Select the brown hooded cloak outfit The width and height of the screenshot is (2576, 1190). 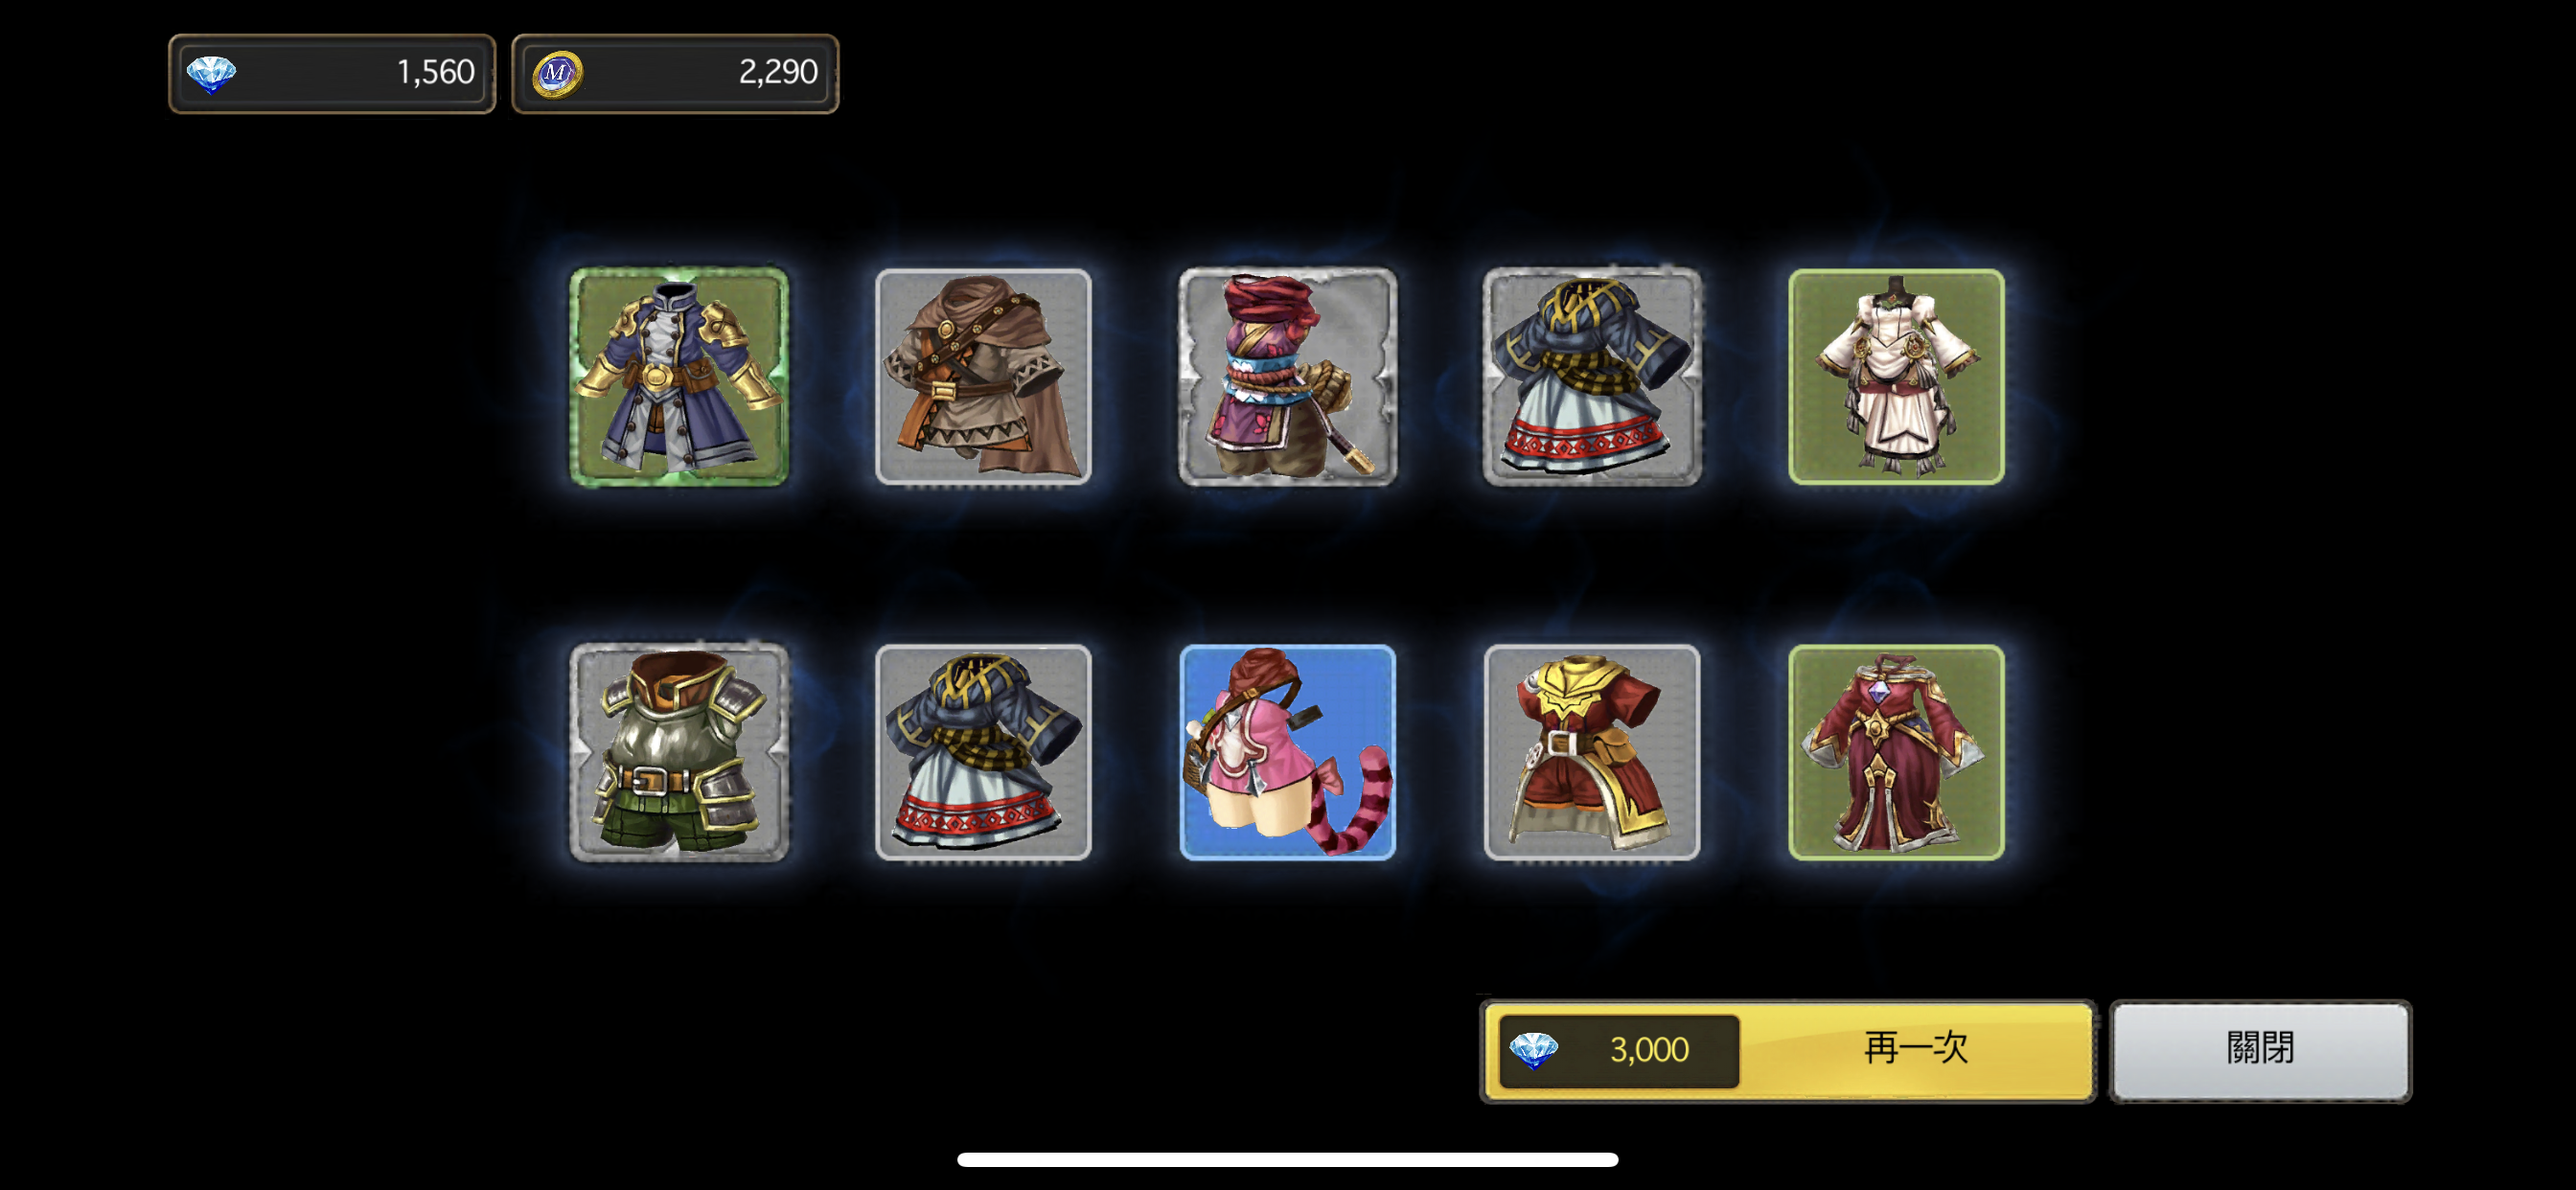pyautogui.click(x=983, y=377)
